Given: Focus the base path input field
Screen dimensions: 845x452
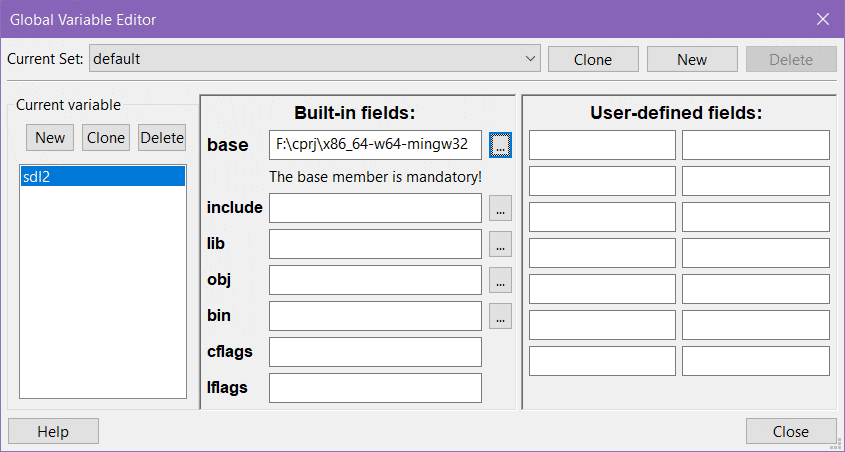Looking at the screenshot, I should (x=375, y=145).
